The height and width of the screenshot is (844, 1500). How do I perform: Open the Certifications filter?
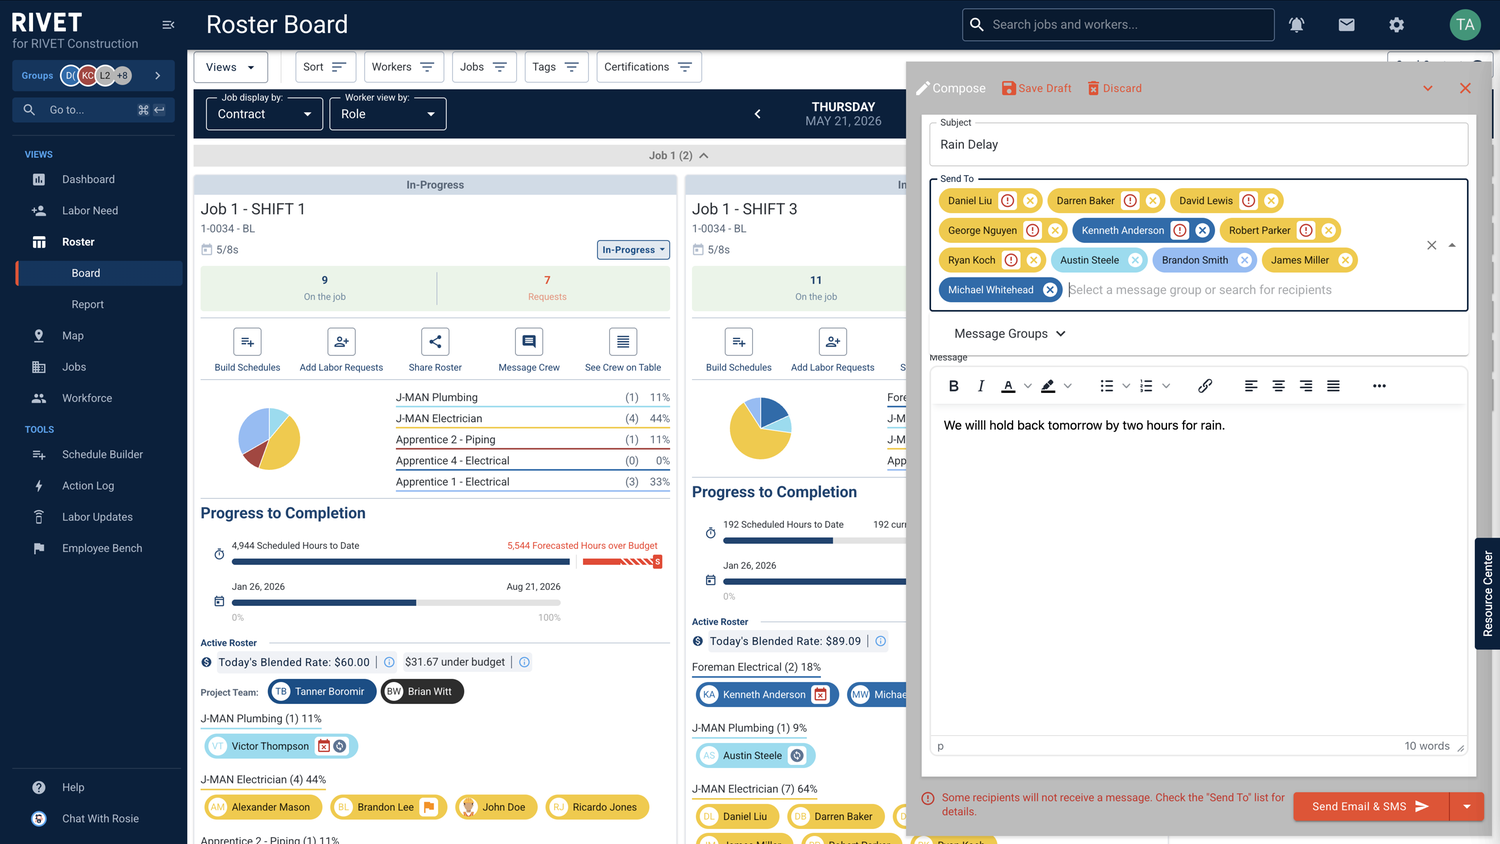649,67
